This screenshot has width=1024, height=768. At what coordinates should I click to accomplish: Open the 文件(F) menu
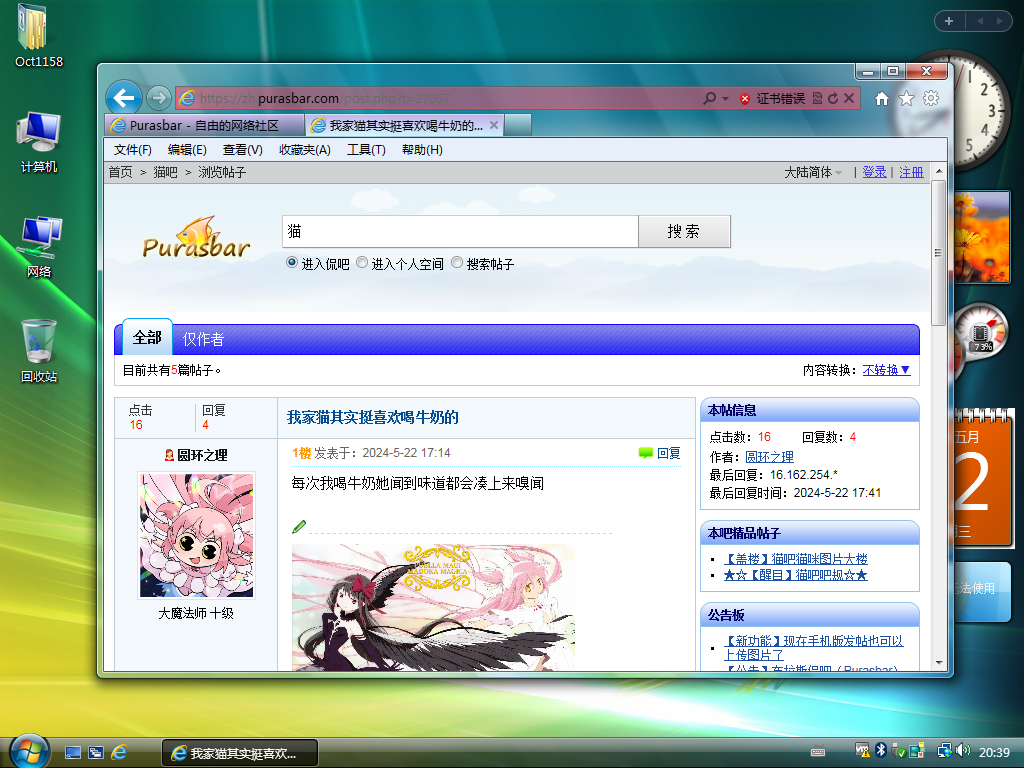[x=133, y=150]
